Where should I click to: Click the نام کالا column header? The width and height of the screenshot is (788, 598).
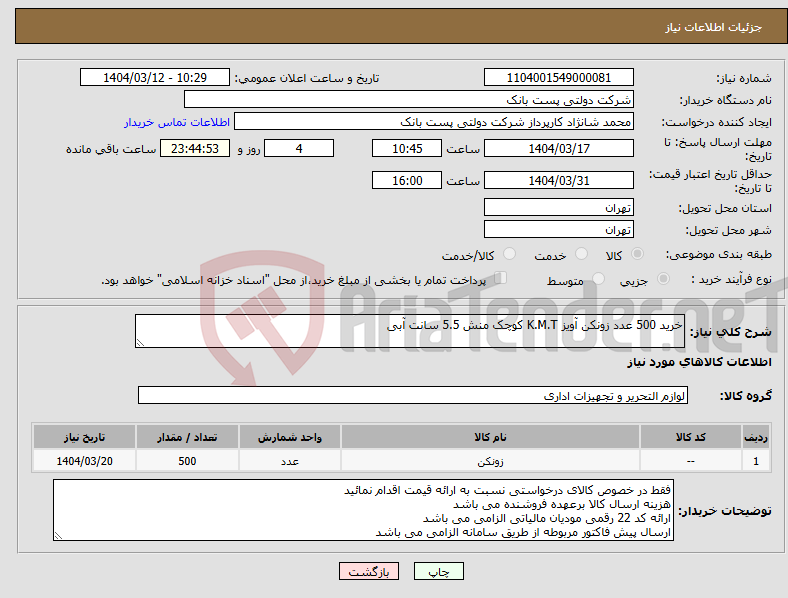490,437
